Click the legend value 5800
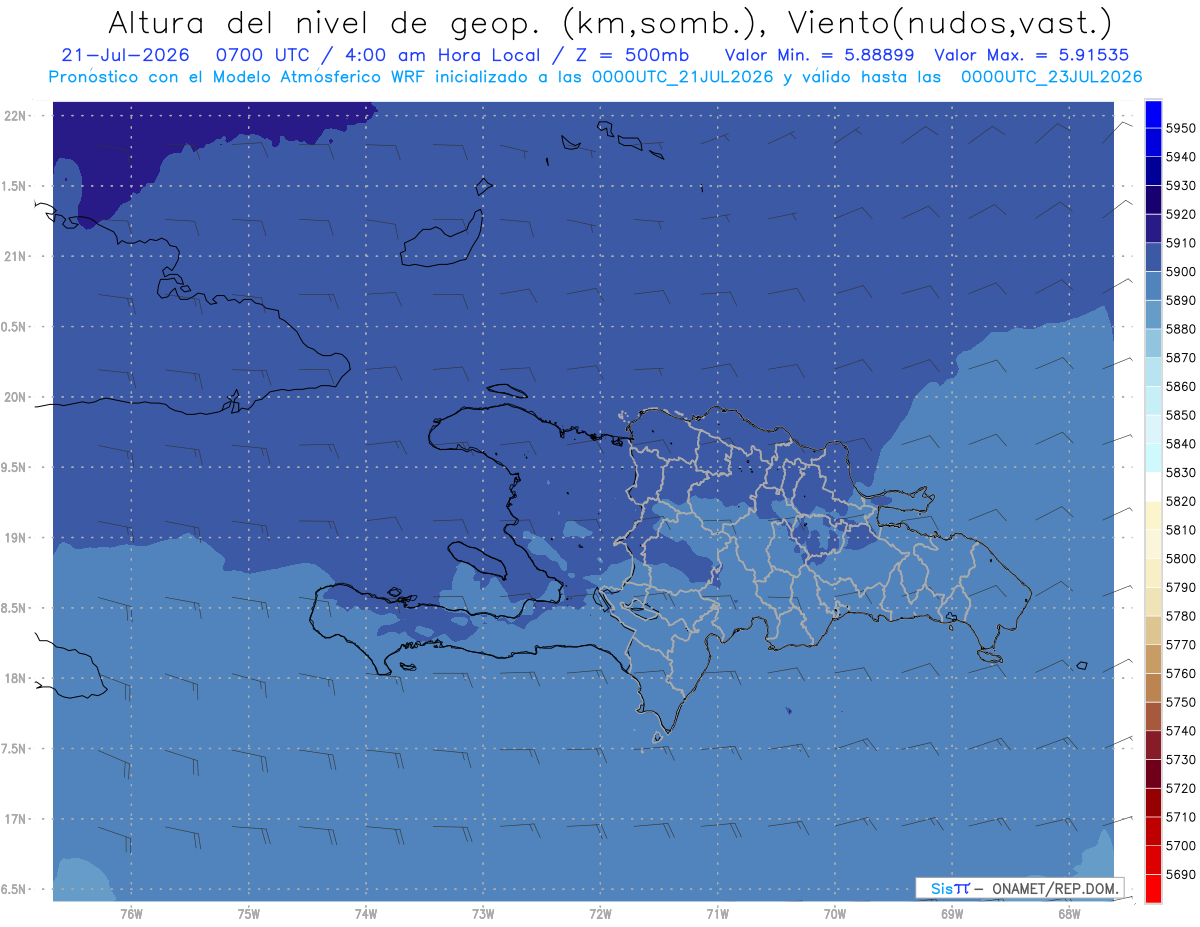 click(x=1180, y=558)
